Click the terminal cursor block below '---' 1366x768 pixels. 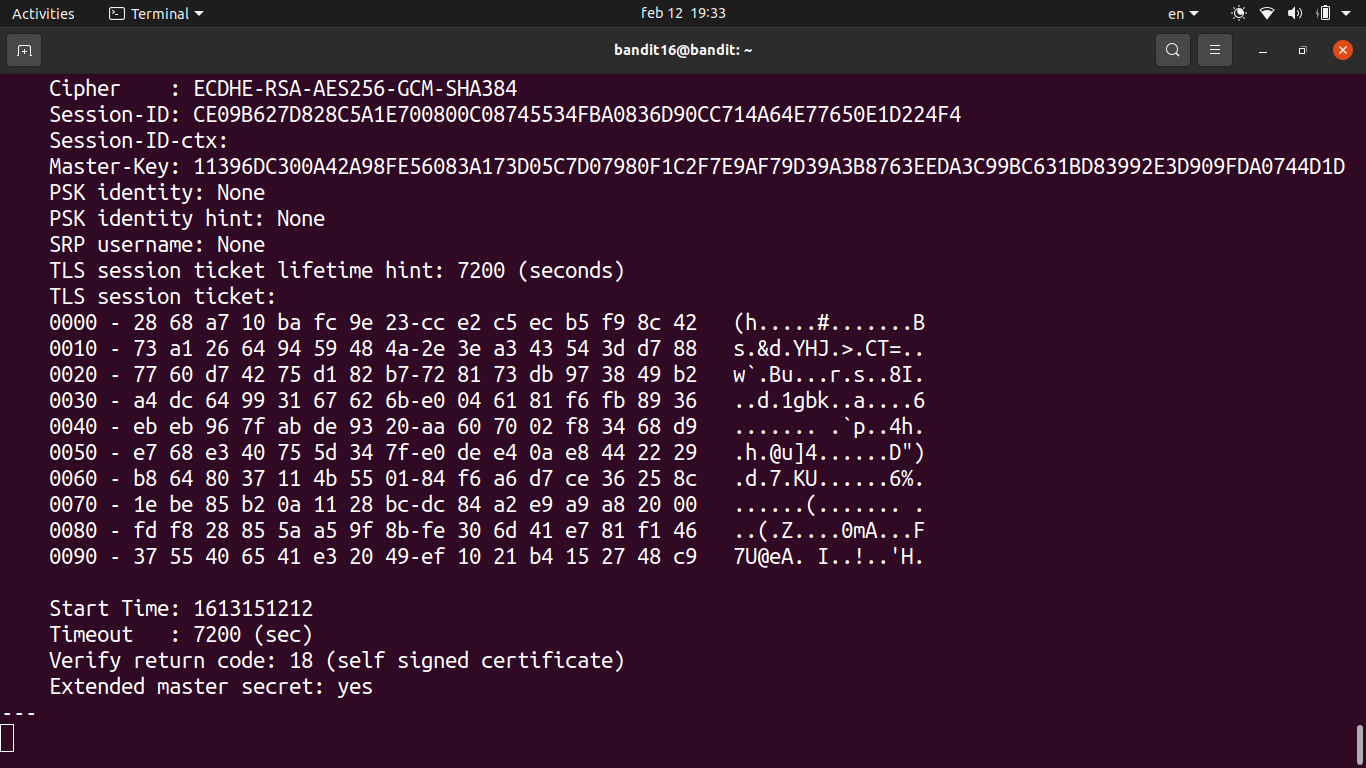pyautogui.click(x=7, y=738)
